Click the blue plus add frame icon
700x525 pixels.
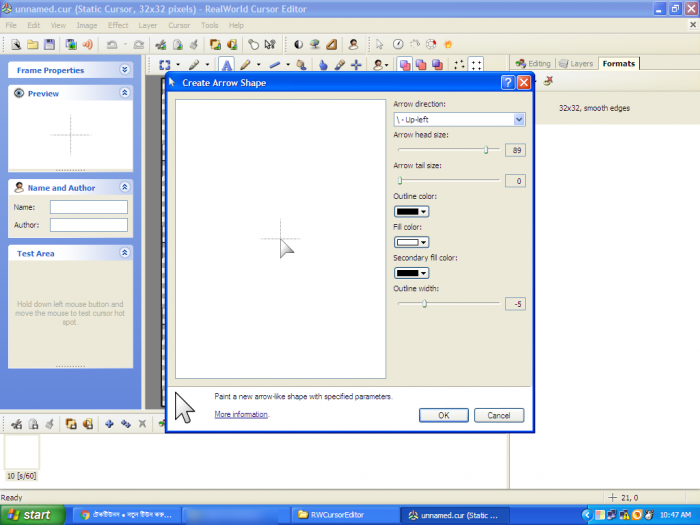point(109,424)
